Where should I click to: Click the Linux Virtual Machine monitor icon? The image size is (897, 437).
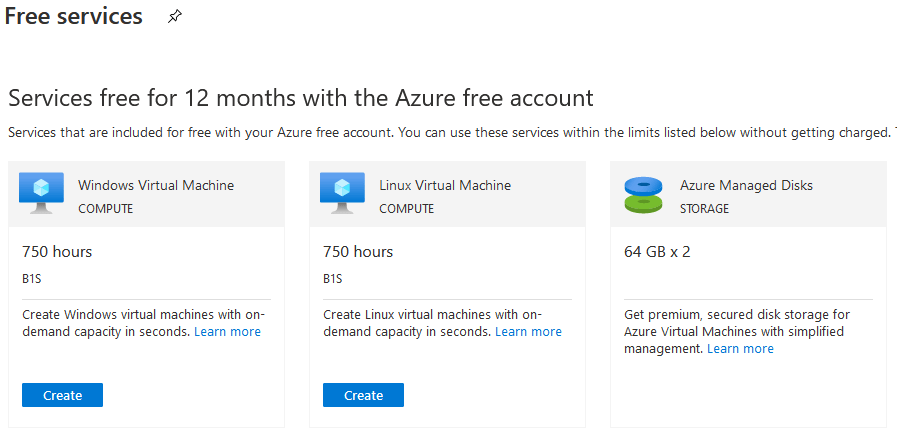click(x=342, y=193)
